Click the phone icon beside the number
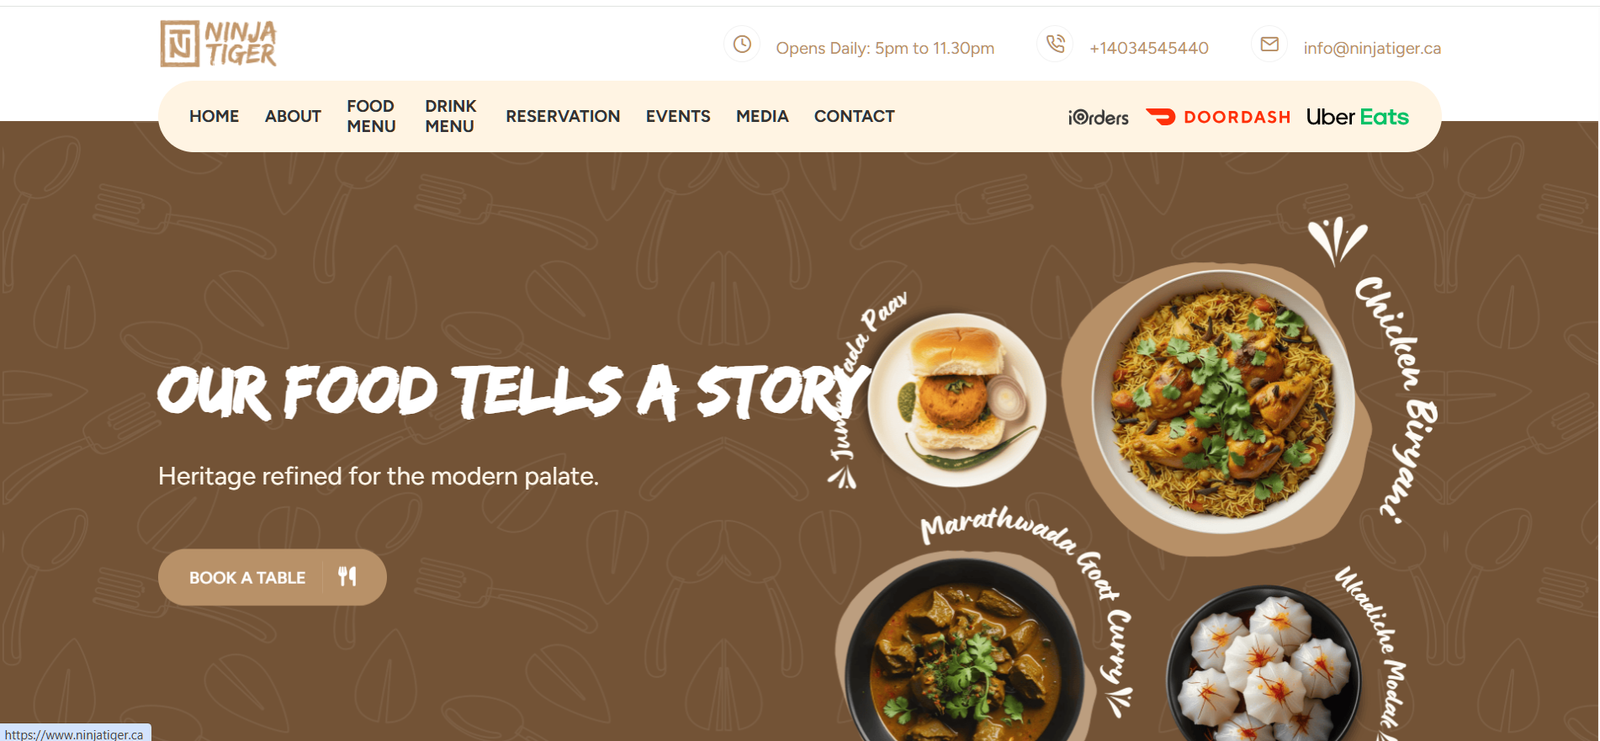Image resolution: width=1600 pixels, height=741 pixels. pyautogui.click(x=1055, y=45)
